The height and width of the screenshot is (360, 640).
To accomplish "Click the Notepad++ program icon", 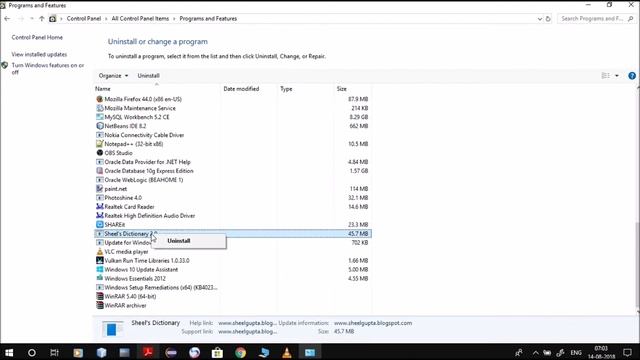I will [x=100, y=144].
